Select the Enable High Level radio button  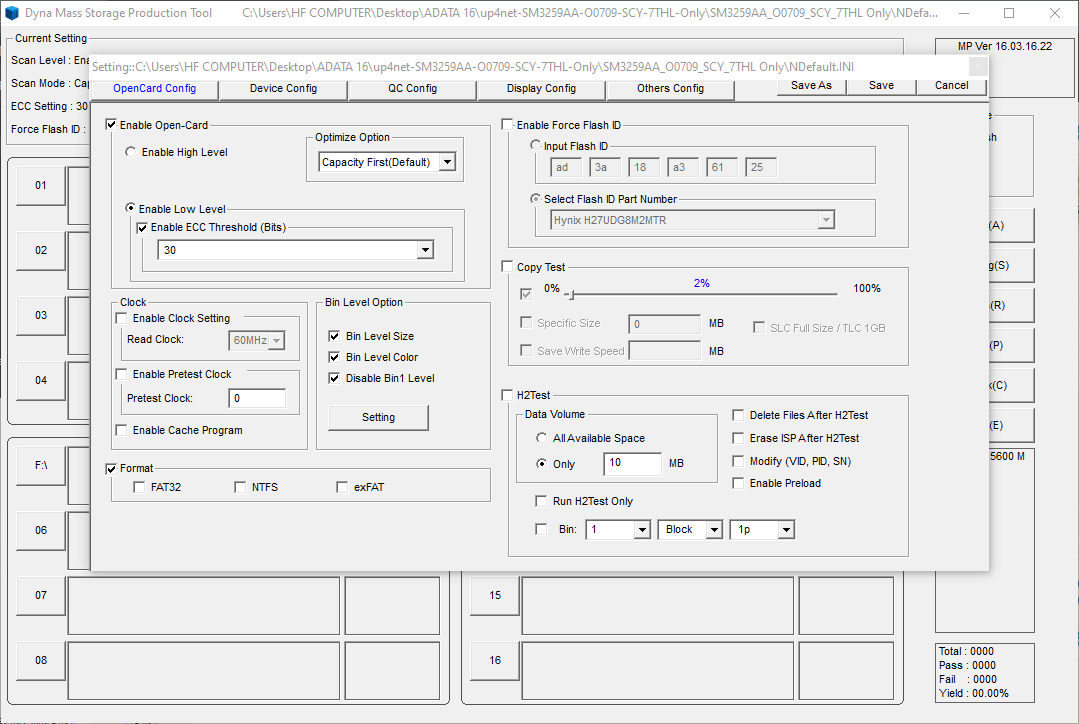pyautogui.click(x=130, y=152)
